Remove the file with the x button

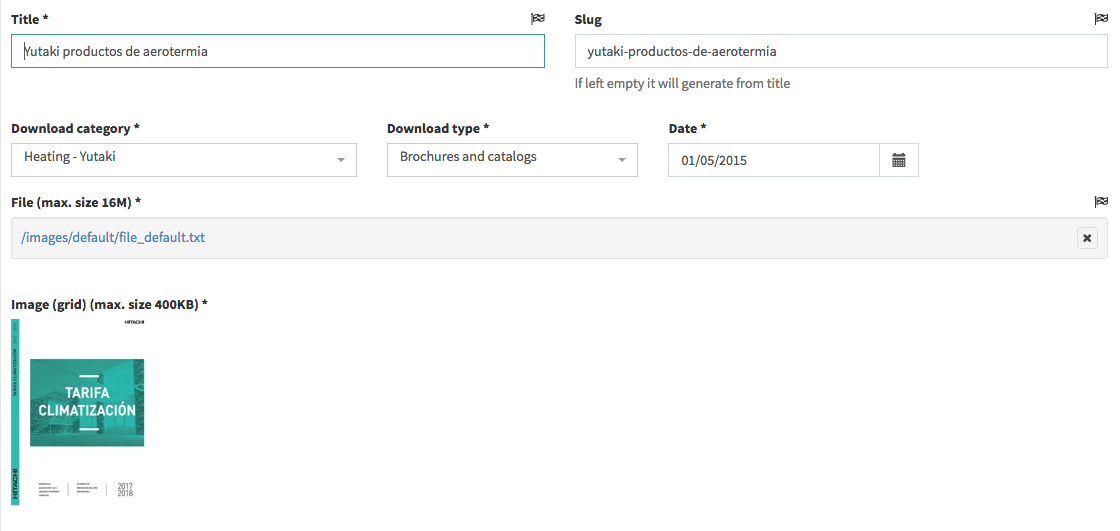(x=1086, y=238)
